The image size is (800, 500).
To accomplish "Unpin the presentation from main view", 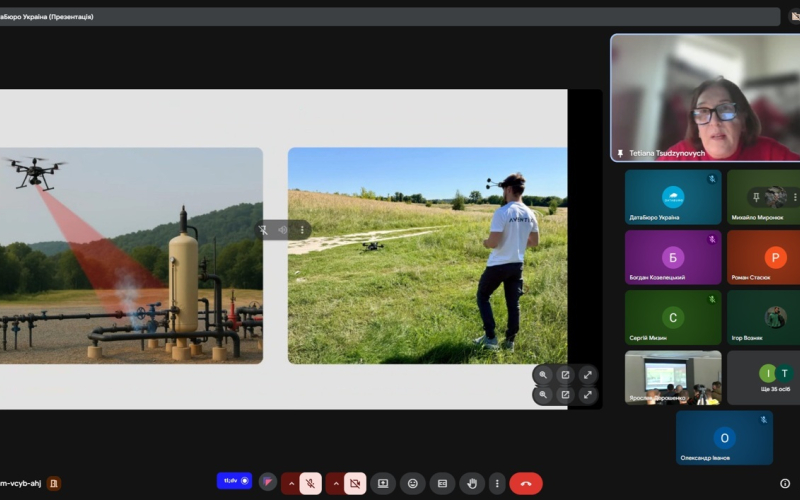I will click(x=263, y=230).
